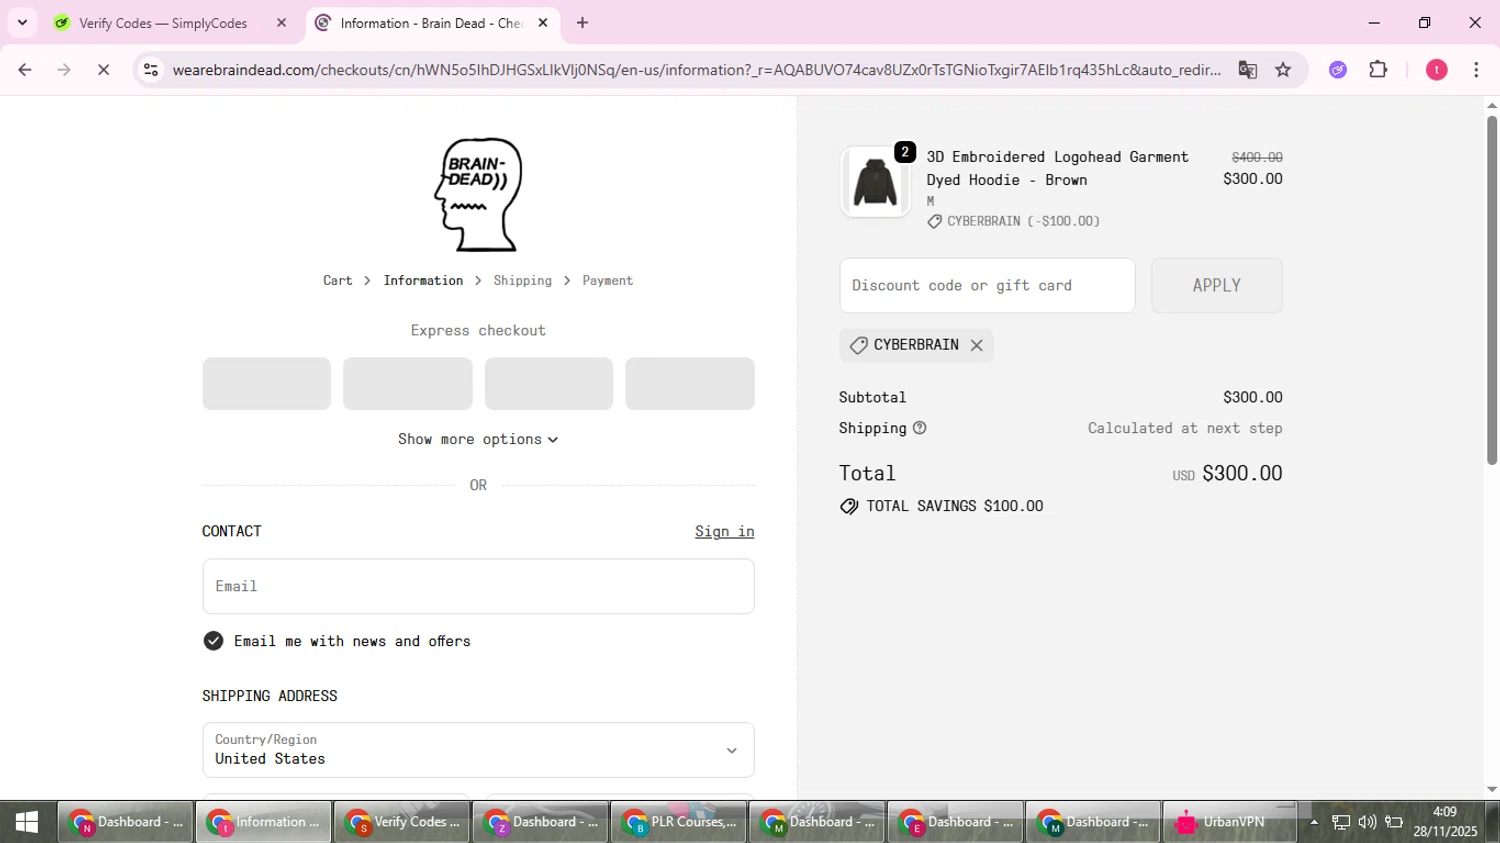Screen dimensions: 1500x843
Task: Click the volume speaker tray icon
Action: click(1367, 822)
